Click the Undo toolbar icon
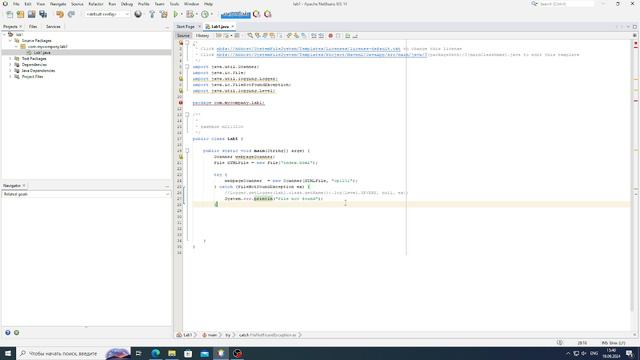Viewport: 640px width, 360px height. click(x=60, y=14)
